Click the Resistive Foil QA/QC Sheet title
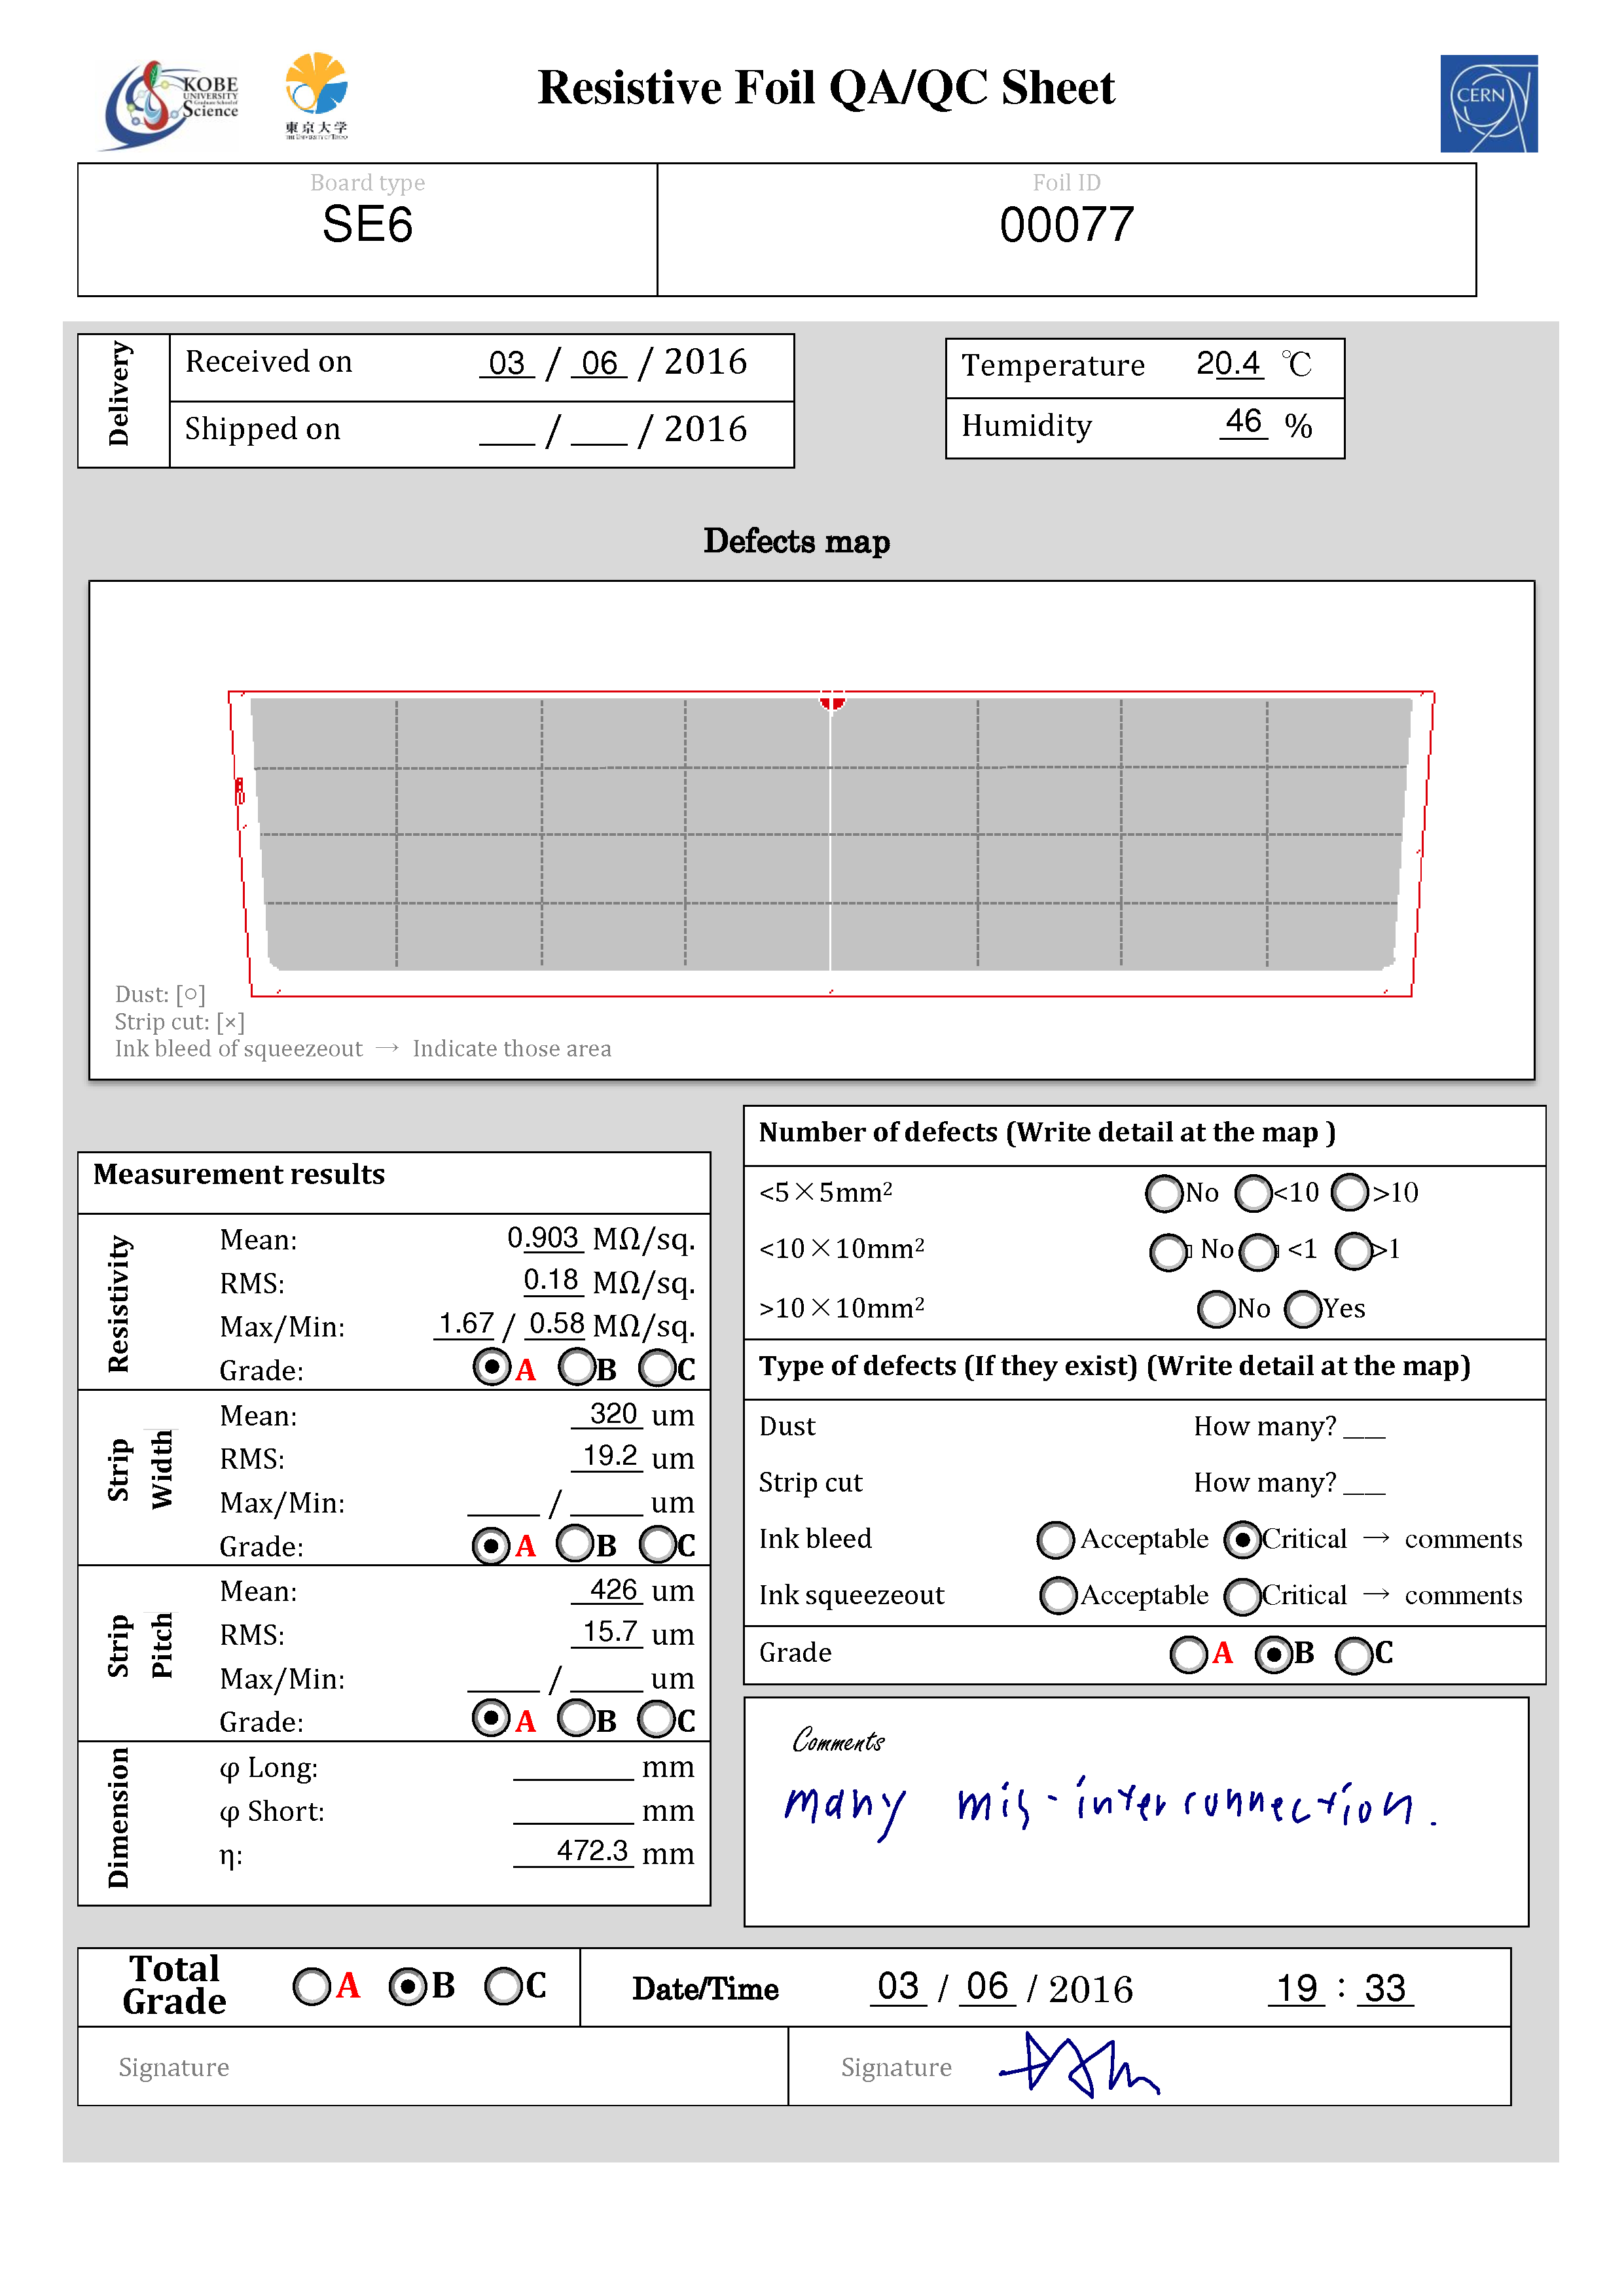The image size is (1624, 2296). click(x=826, y=88)
